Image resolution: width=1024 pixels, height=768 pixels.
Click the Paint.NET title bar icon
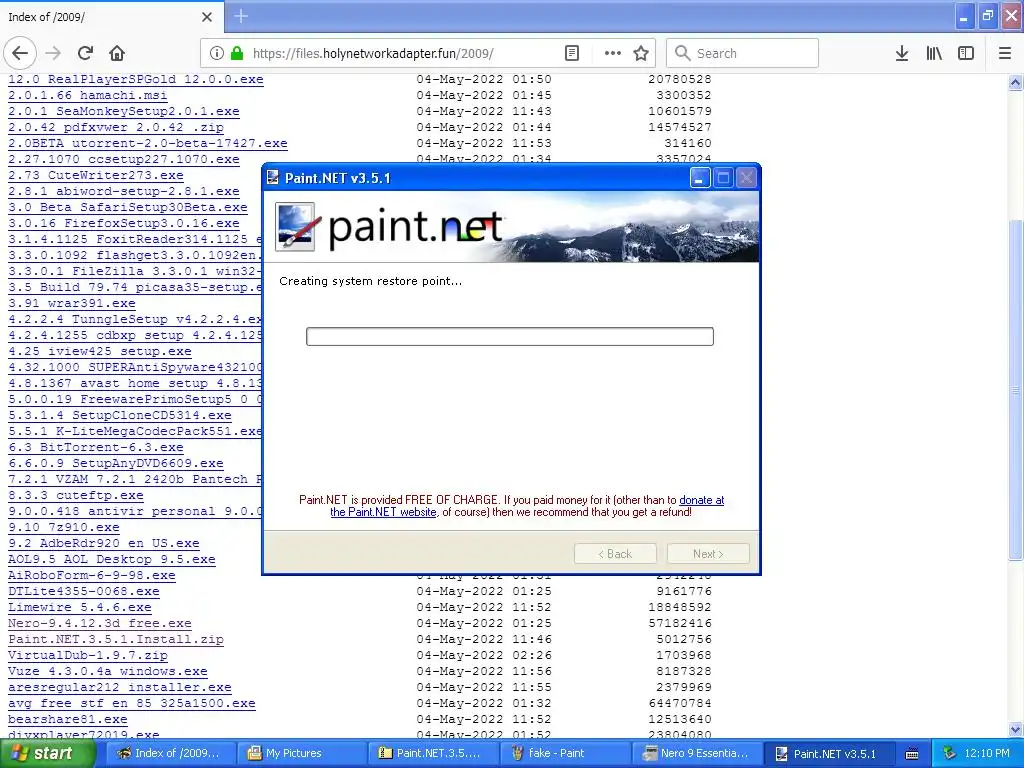[273, 178]
